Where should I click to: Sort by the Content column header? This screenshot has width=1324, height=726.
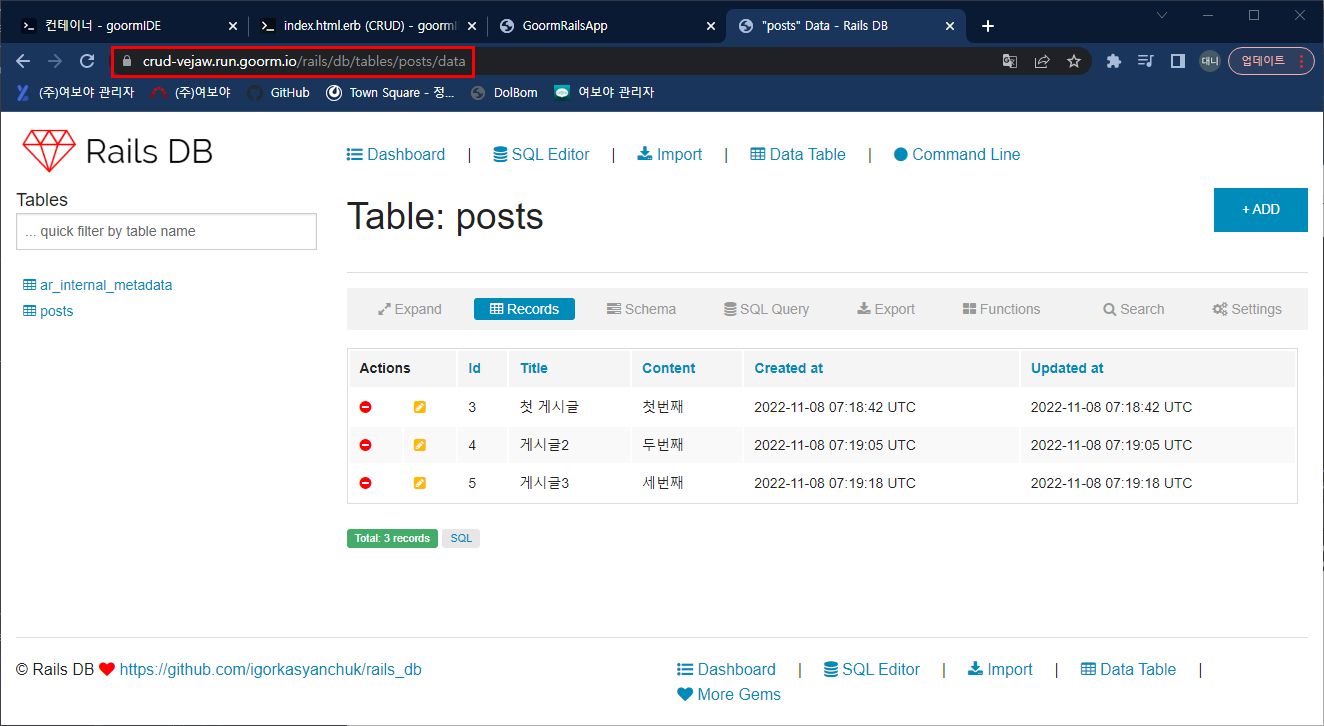pyautogui.click(x=668, y=368)
